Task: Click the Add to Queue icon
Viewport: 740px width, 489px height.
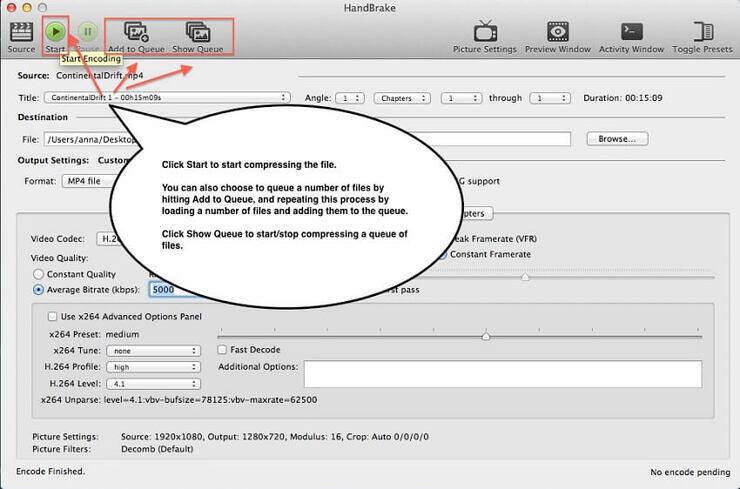Action: 136,32
